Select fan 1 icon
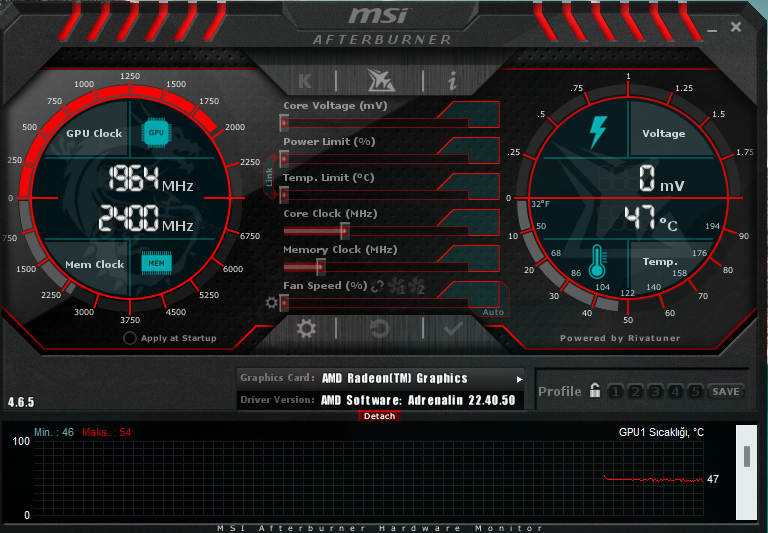This screenshot has width=768, height=533. (x=397, y=287)
